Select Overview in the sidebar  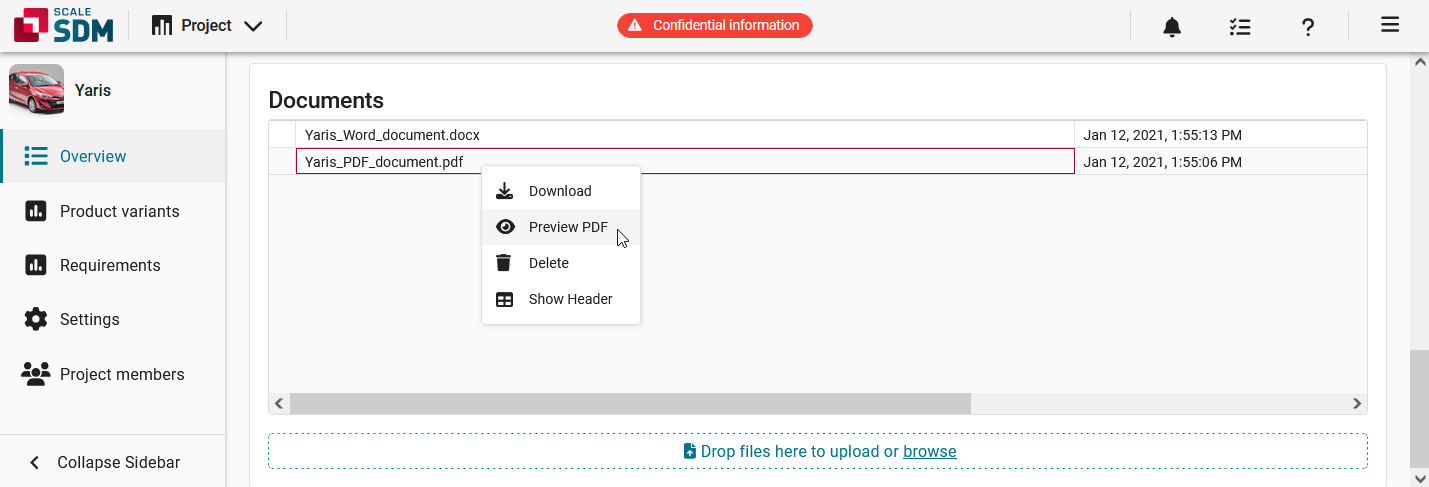click(113, 156)
